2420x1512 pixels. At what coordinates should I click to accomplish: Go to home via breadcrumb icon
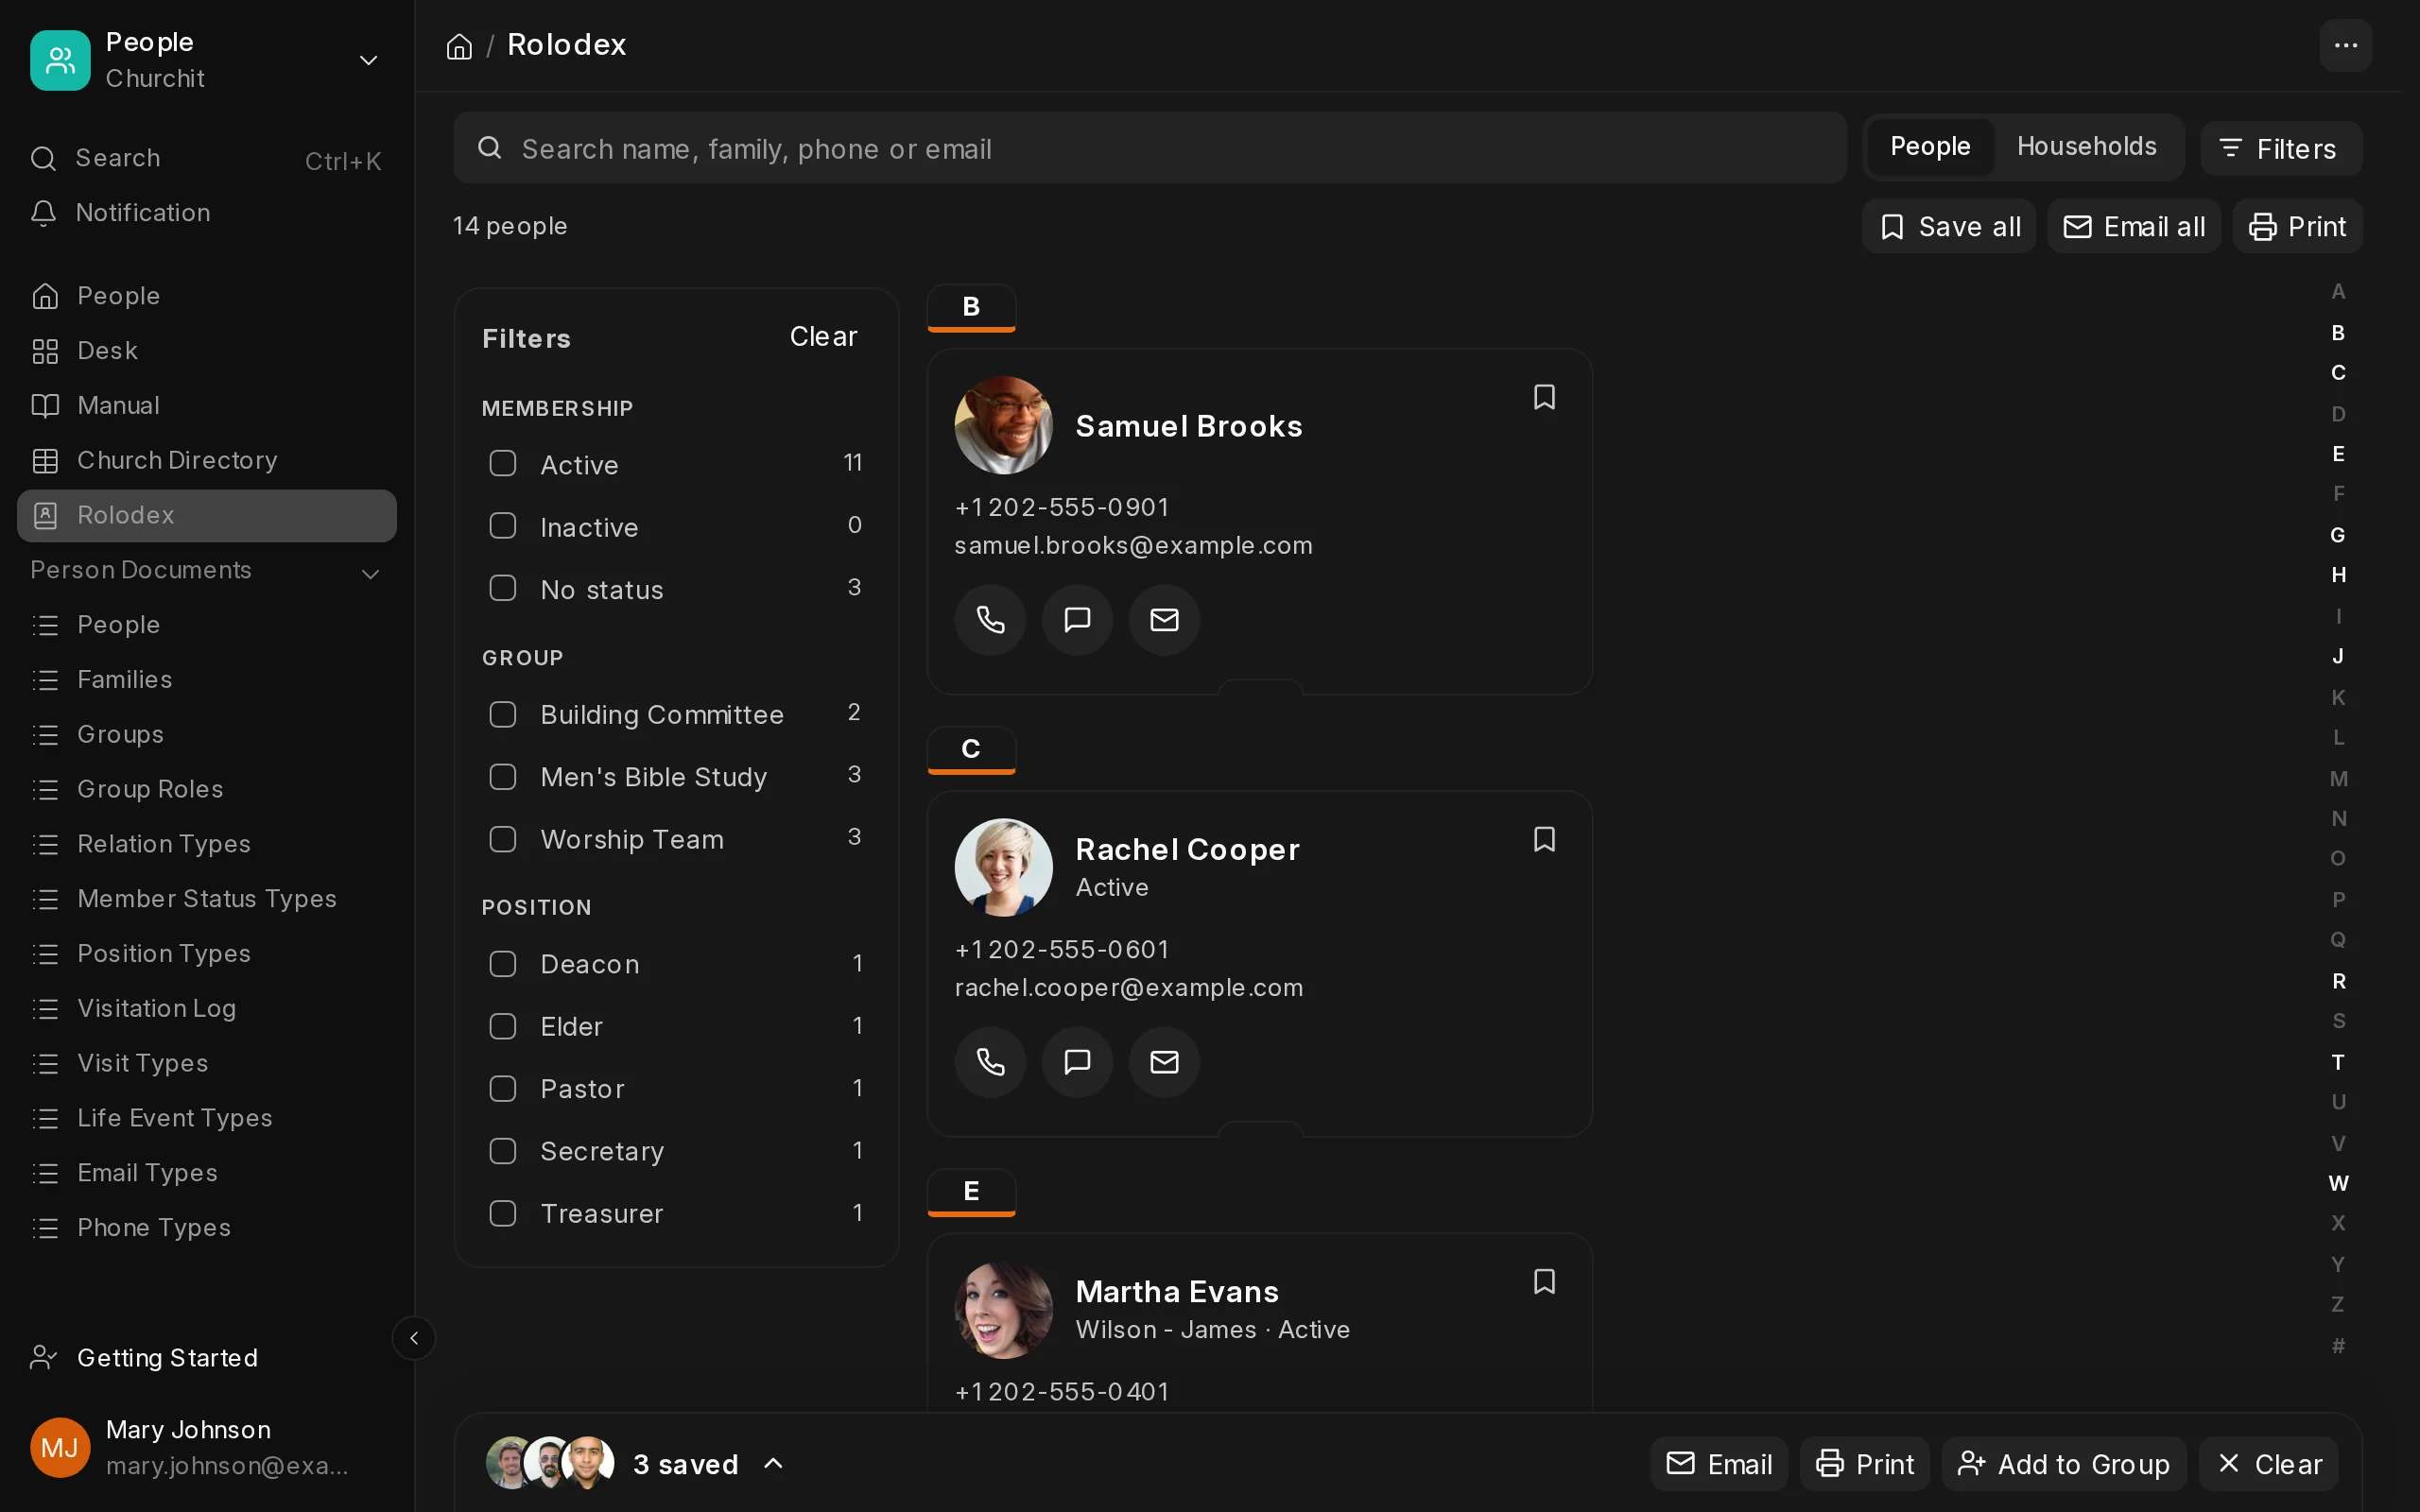click(x=459, y=46)
